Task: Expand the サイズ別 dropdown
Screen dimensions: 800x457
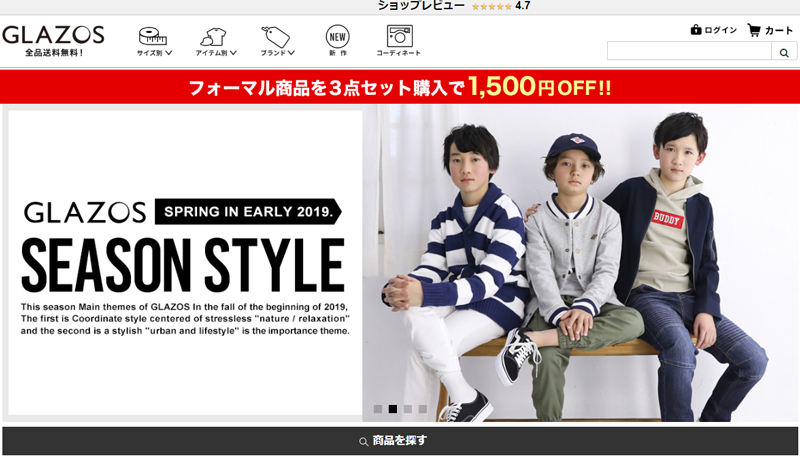Action: pyautogui.click(x=154, y=53)
